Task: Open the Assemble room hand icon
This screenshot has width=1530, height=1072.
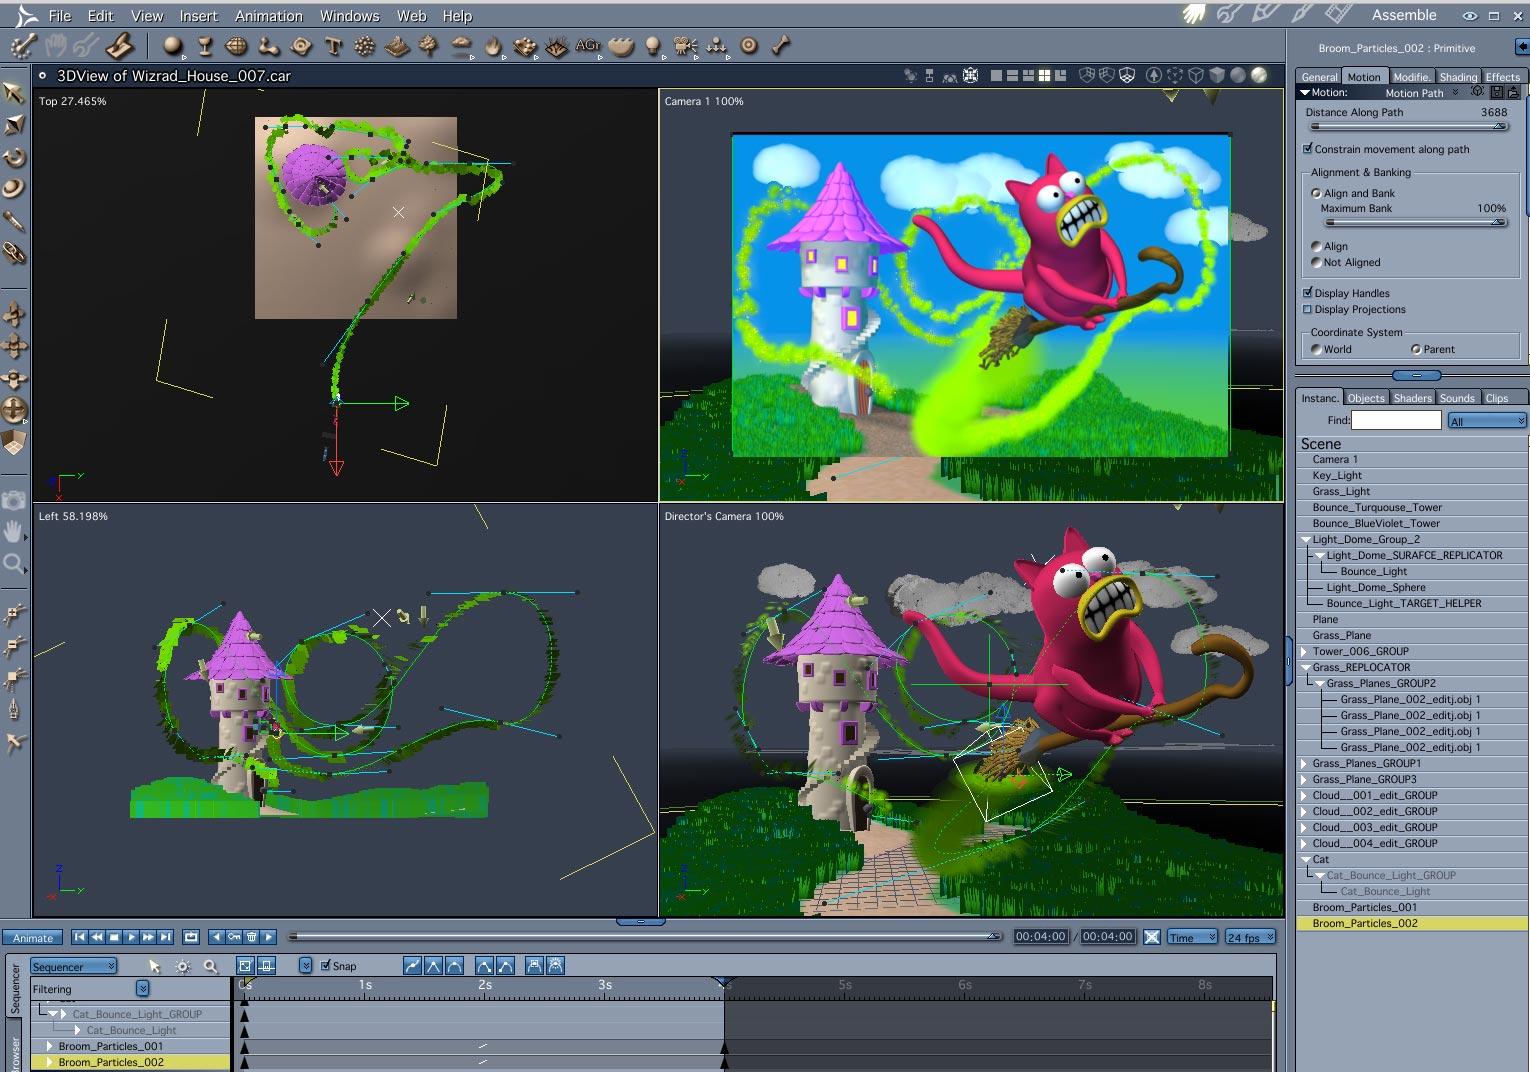Action: (1193, 14)
